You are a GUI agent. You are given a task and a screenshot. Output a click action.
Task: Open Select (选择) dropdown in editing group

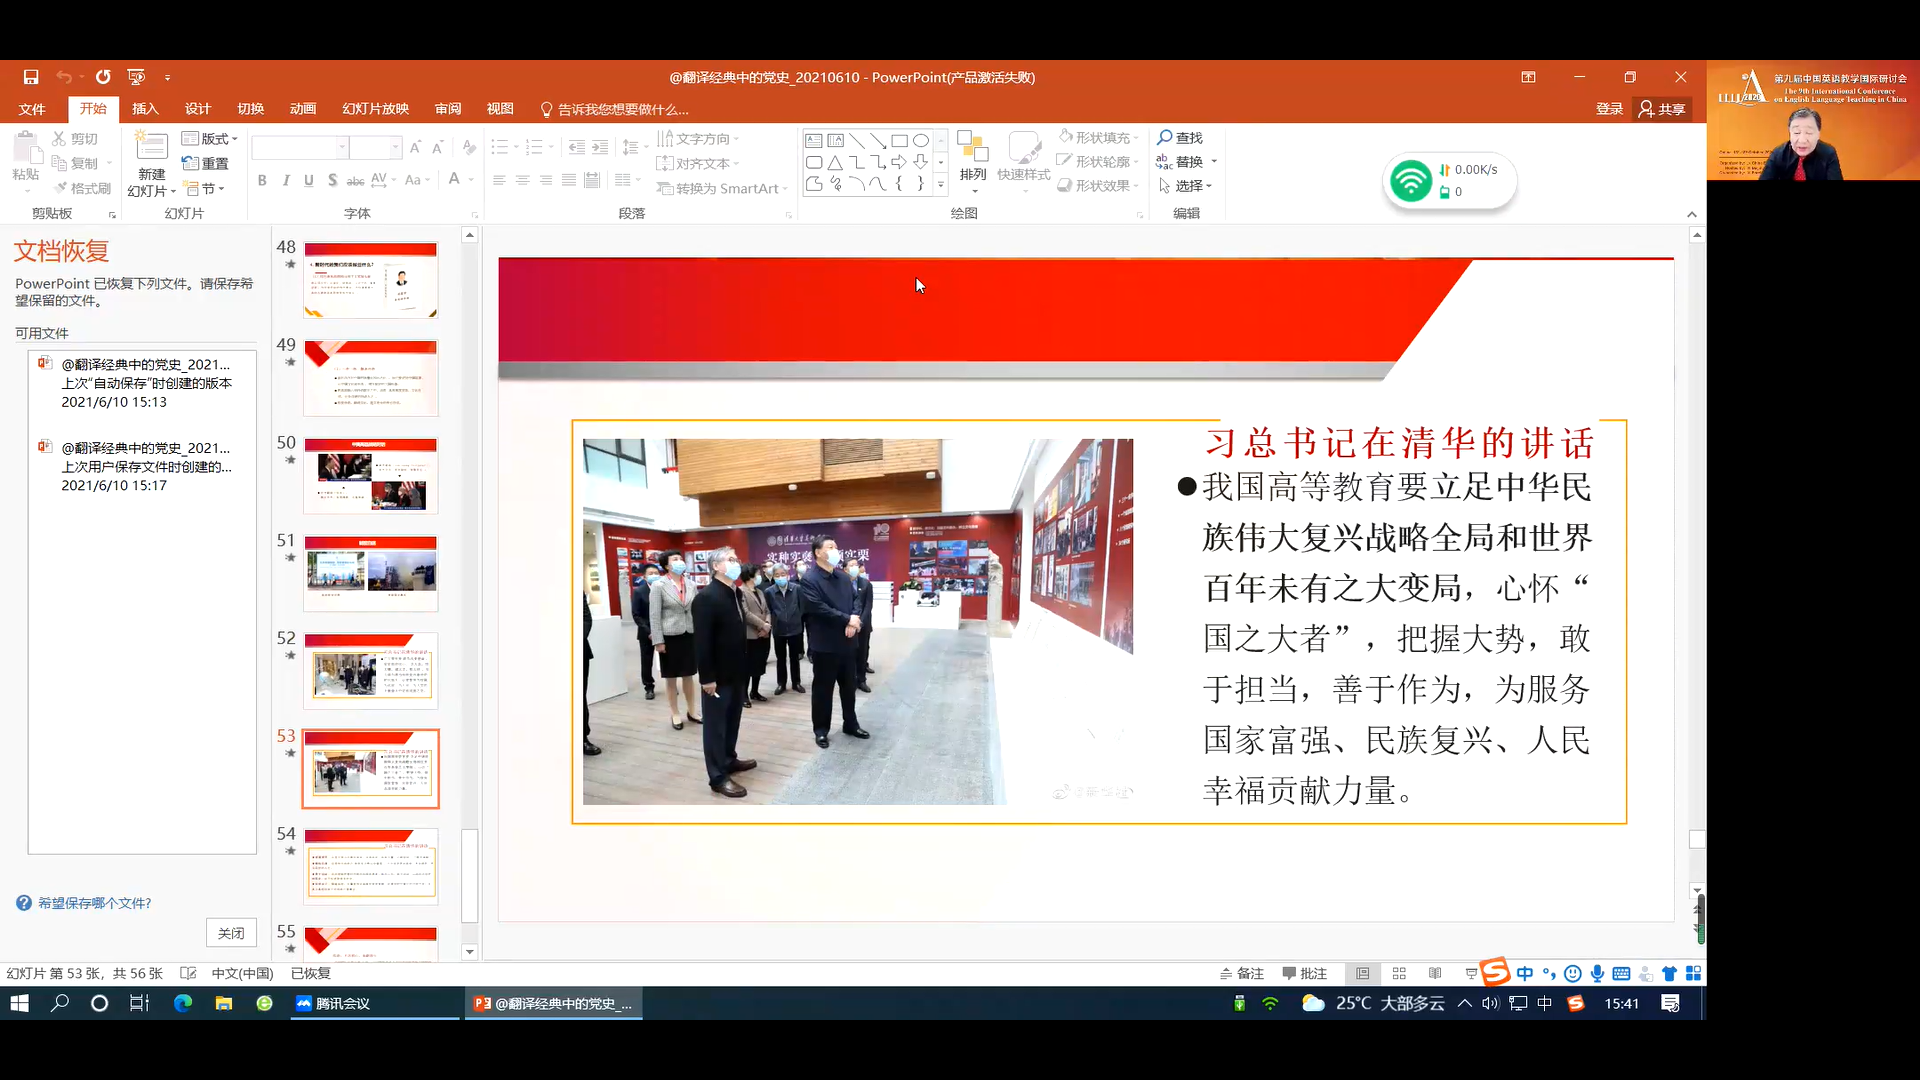click(1186, 186)
